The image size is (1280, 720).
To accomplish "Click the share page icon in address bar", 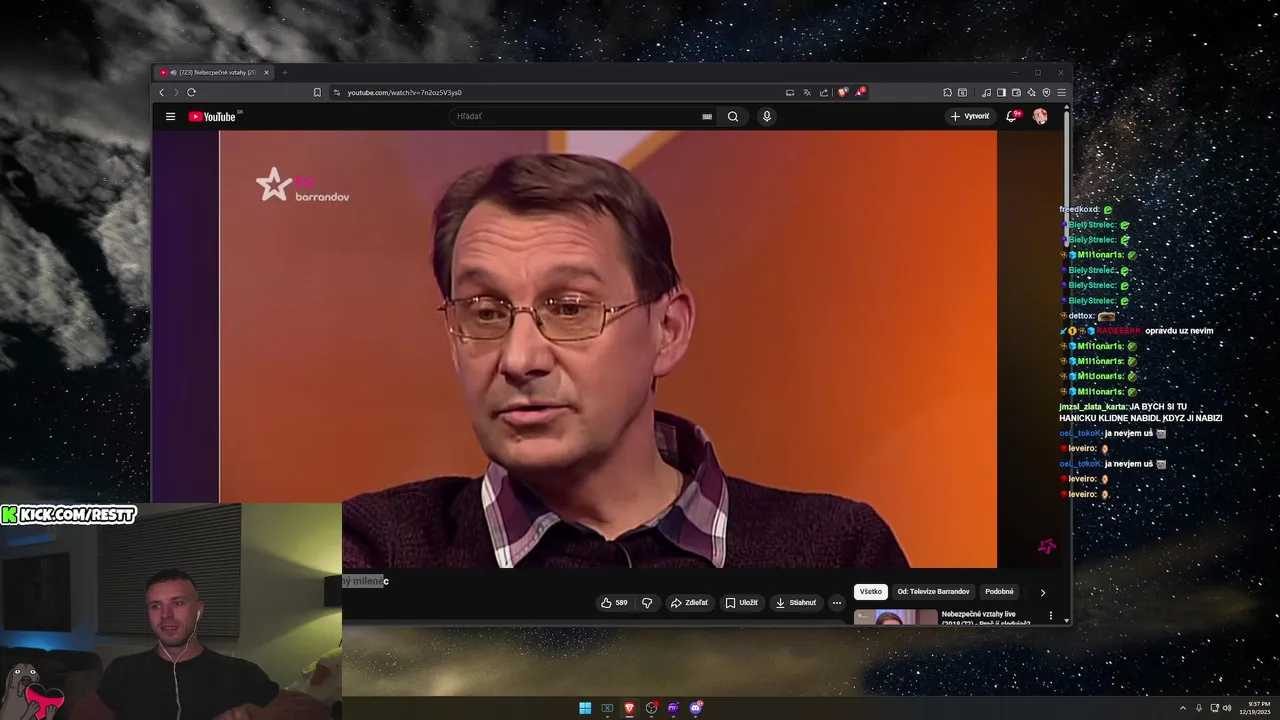I will (824, 92).
